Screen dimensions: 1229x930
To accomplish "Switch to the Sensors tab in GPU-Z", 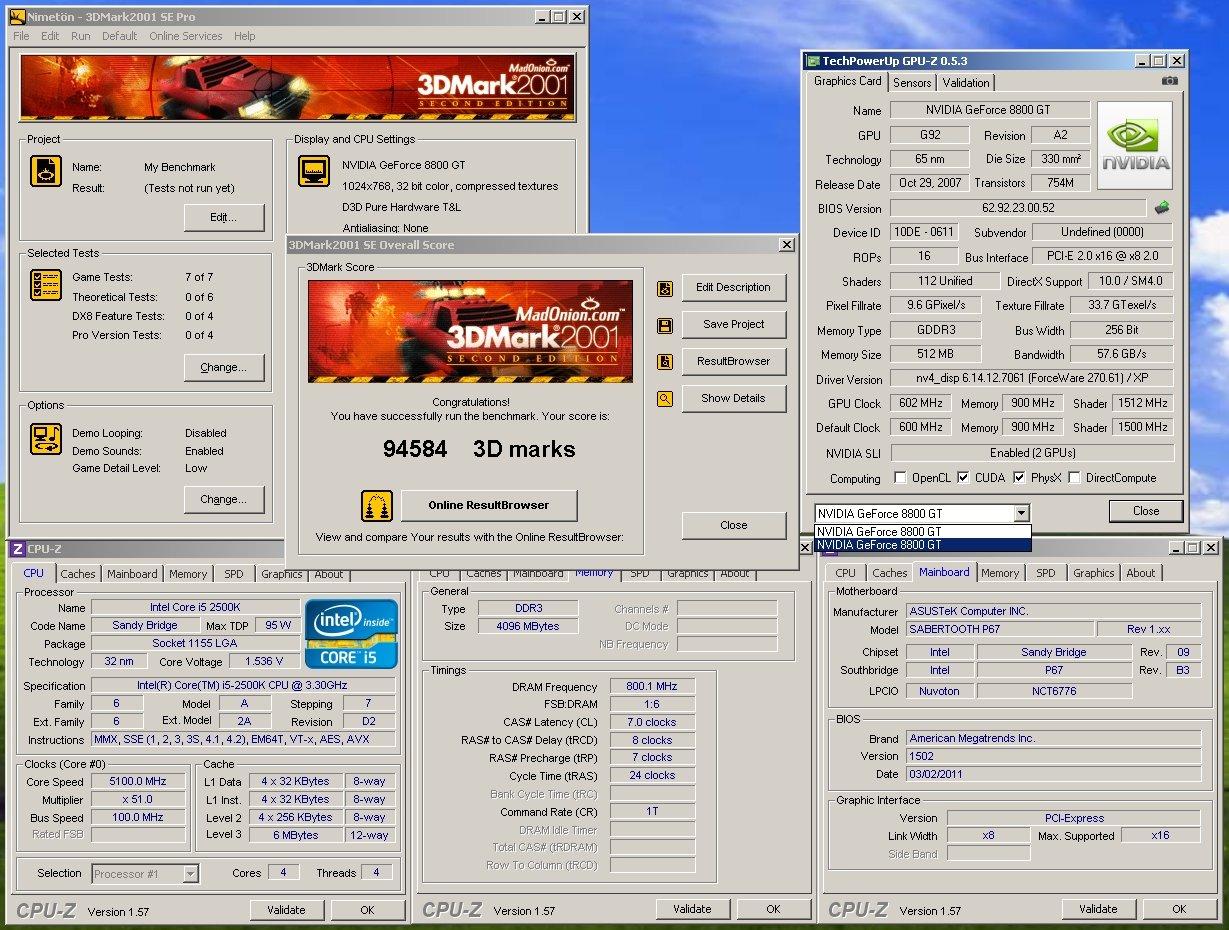I will (912, 83).
